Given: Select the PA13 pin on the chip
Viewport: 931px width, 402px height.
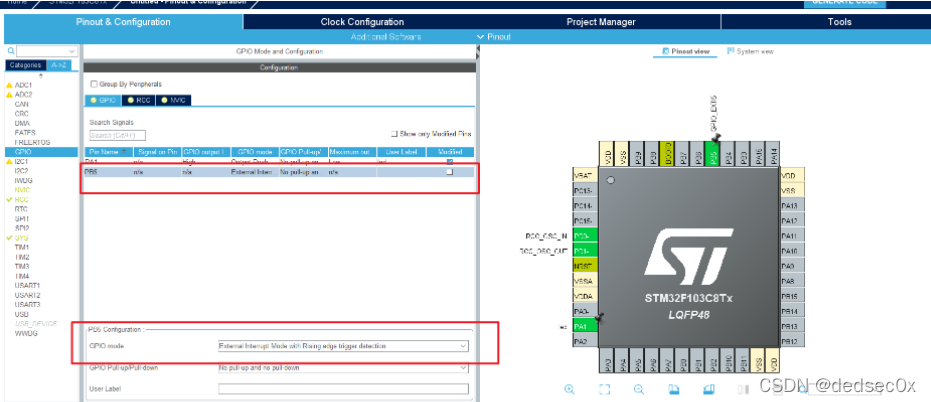Looking at the screenshot, I should pos(792,206).
